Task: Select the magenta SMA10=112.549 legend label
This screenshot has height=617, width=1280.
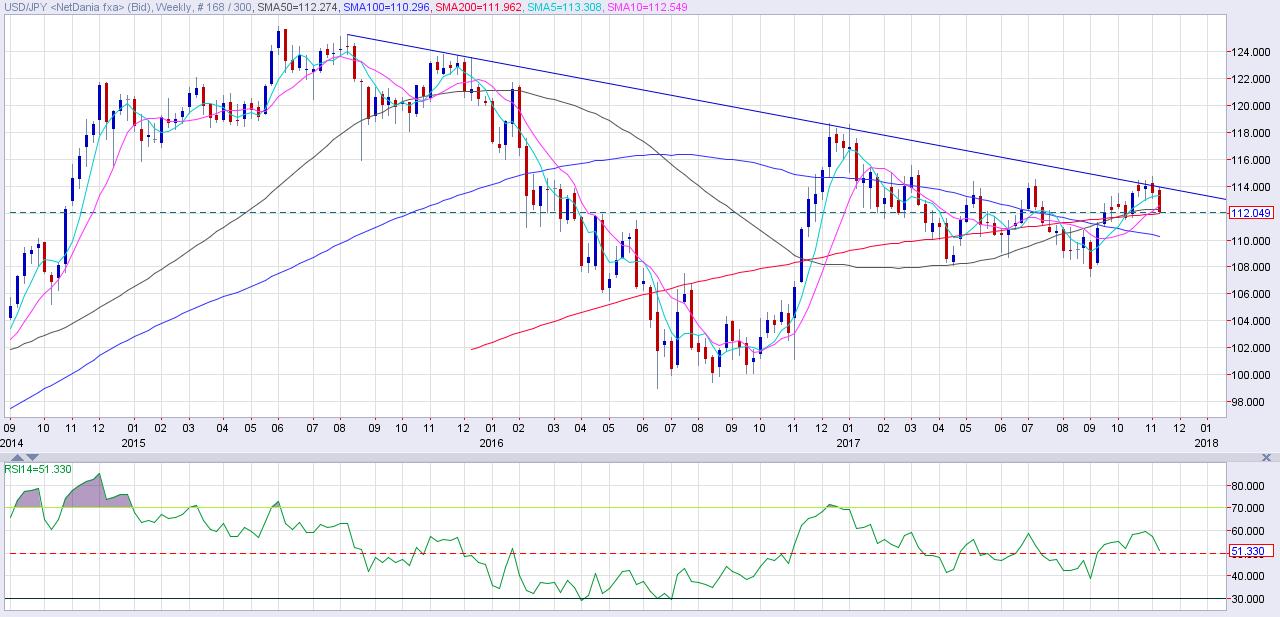Action: [631, 7]
